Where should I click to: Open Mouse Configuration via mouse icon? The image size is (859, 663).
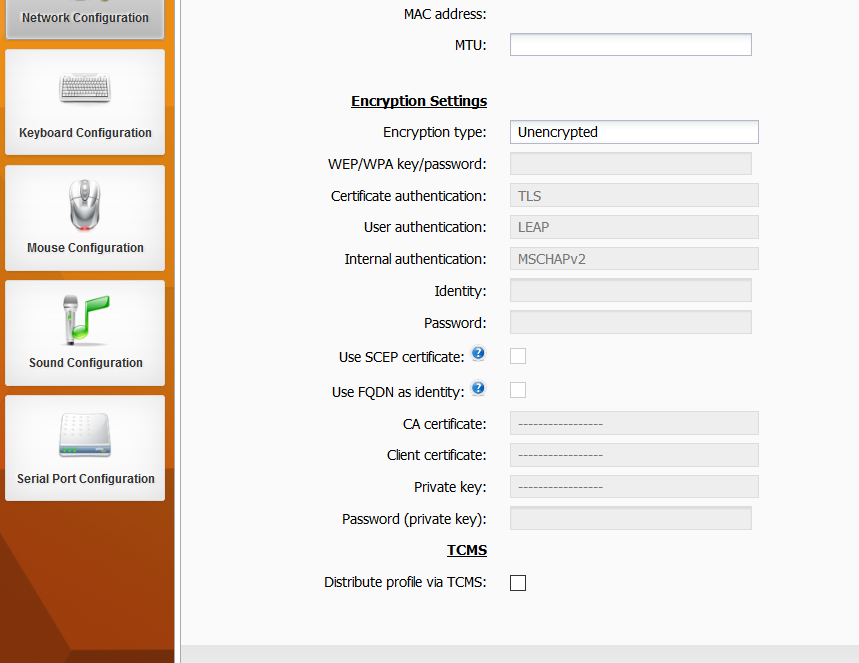tap(85, 205)
